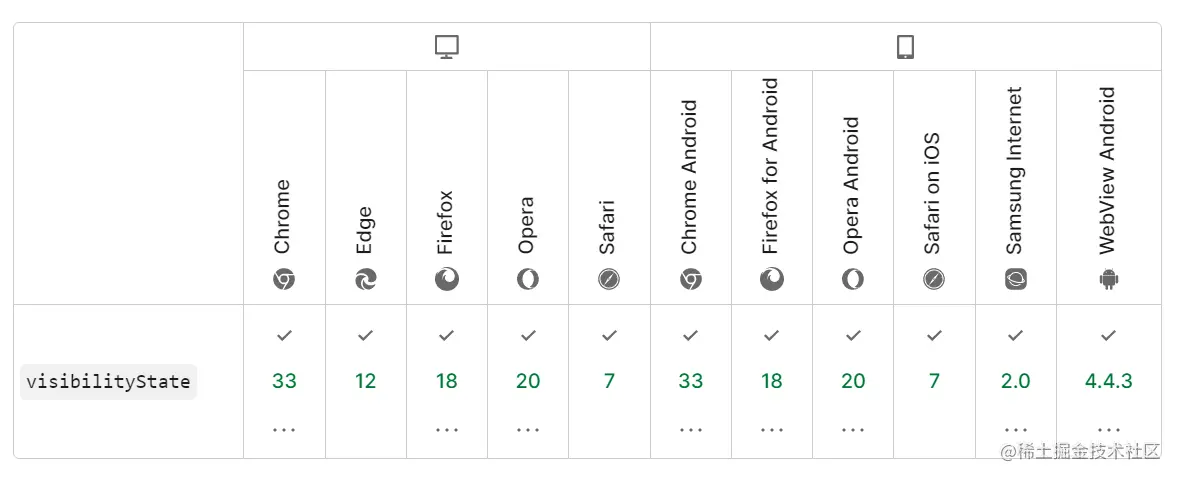Click the desktop Chrome browser icon
The width and height of the screenshot is (1177, 478).
(x=284, y=280)
